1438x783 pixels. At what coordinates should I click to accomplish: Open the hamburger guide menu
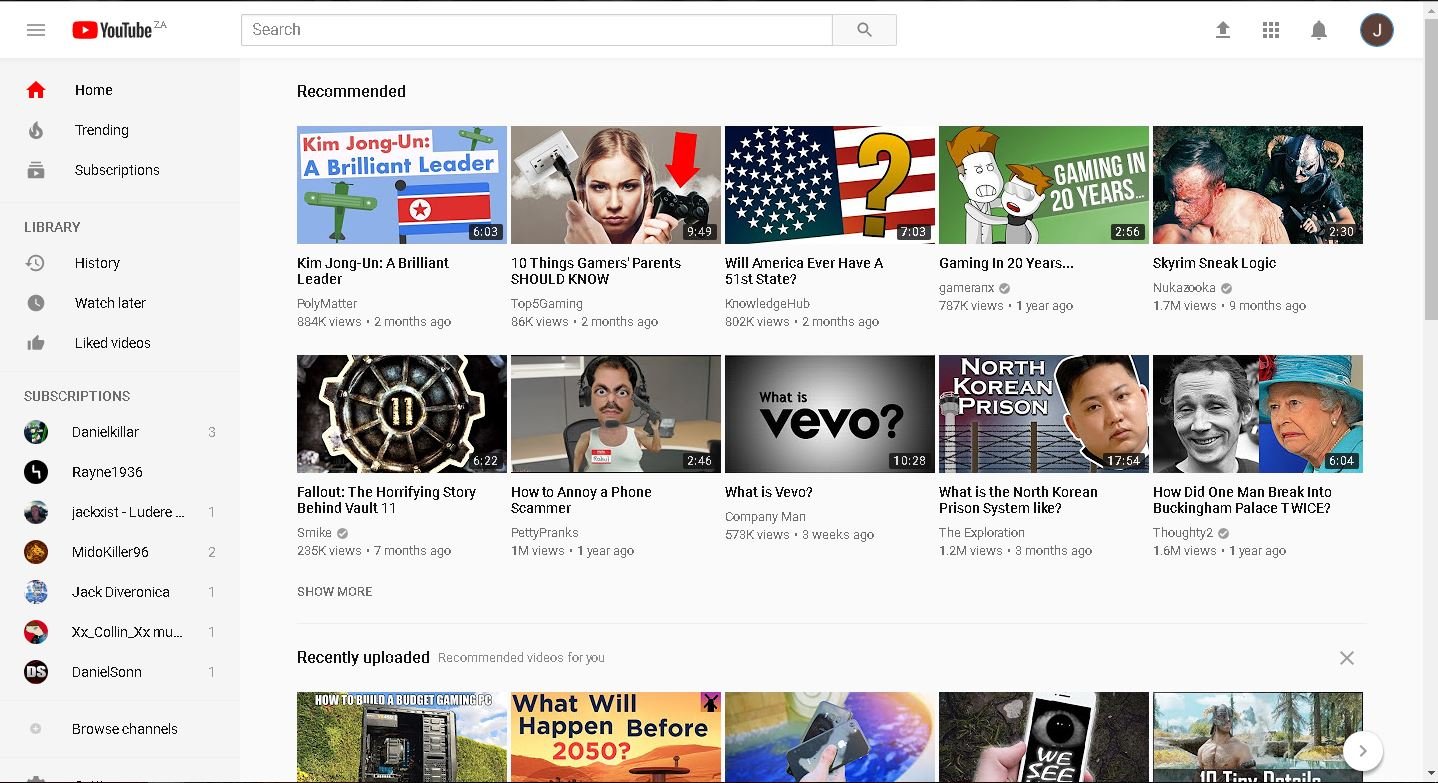36,30
